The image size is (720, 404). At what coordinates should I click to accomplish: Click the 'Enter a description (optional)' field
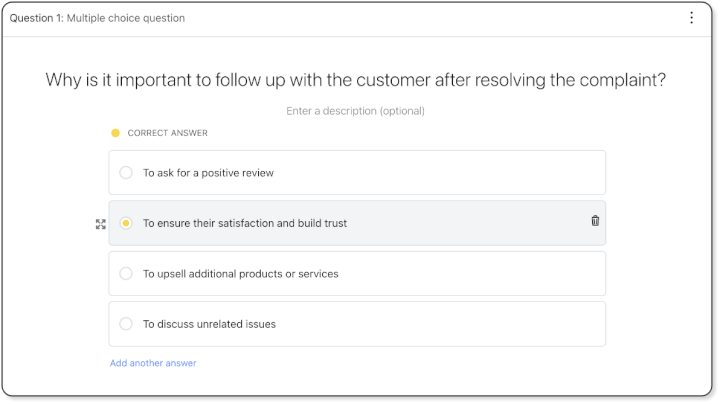(355, 111)
